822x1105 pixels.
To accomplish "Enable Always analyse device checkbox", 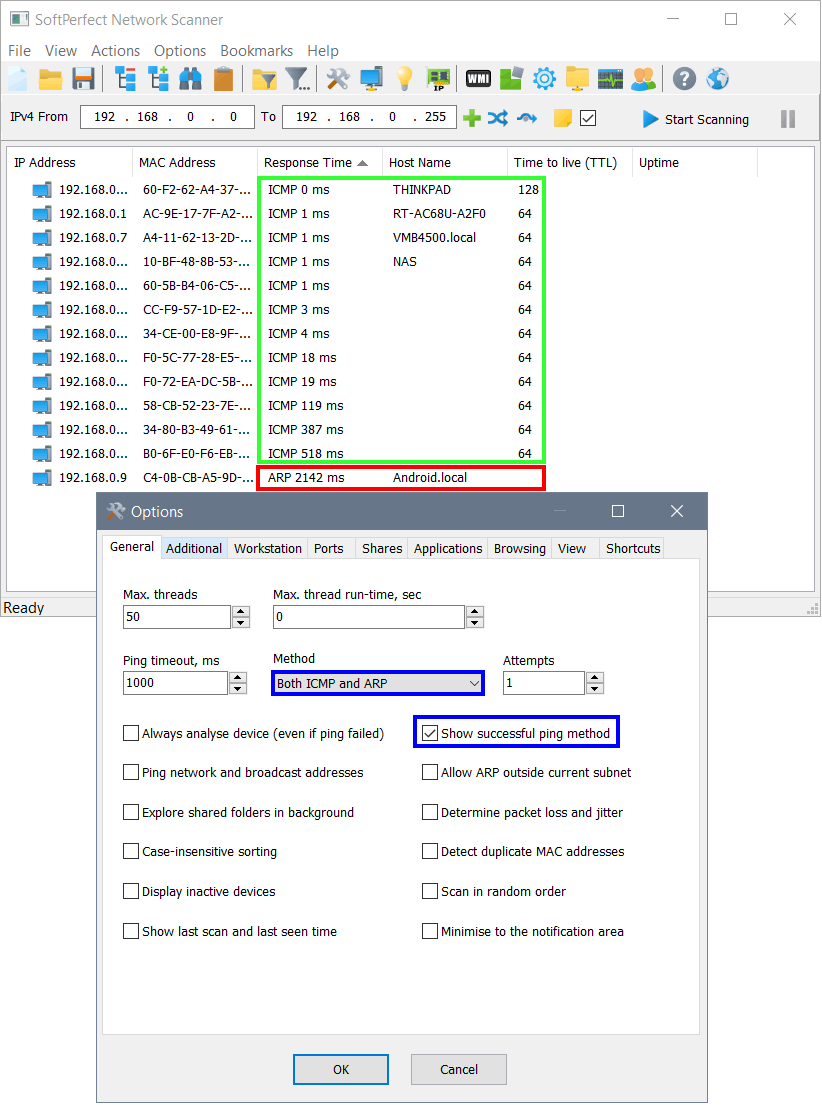I will 130,734.
